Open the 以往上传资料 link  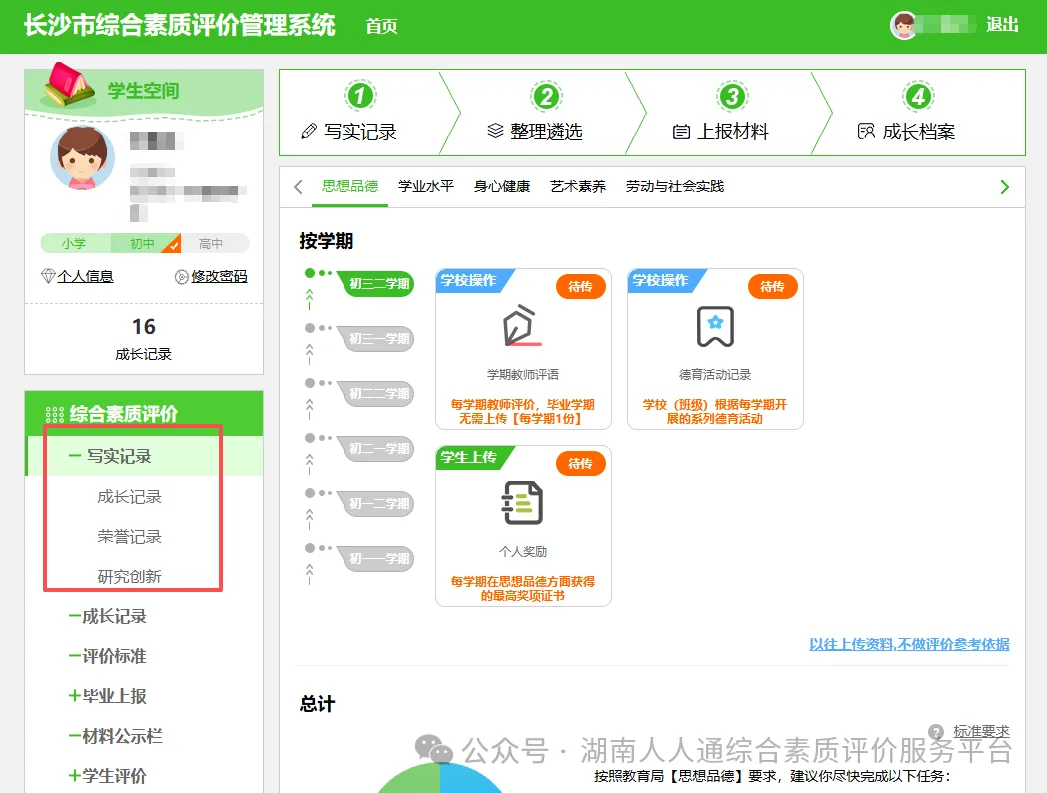[x=908, y=644]
